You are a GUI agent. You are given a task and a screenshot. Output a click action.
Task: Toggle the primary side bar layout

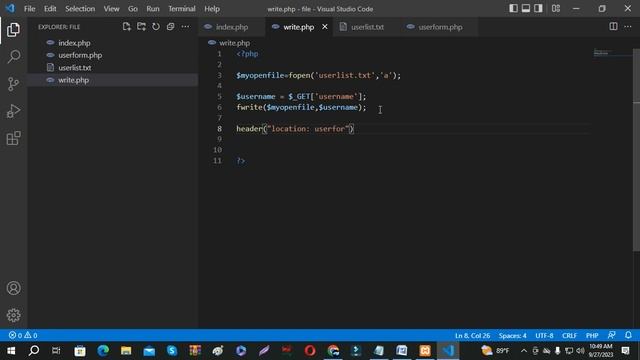coord(513,8)
